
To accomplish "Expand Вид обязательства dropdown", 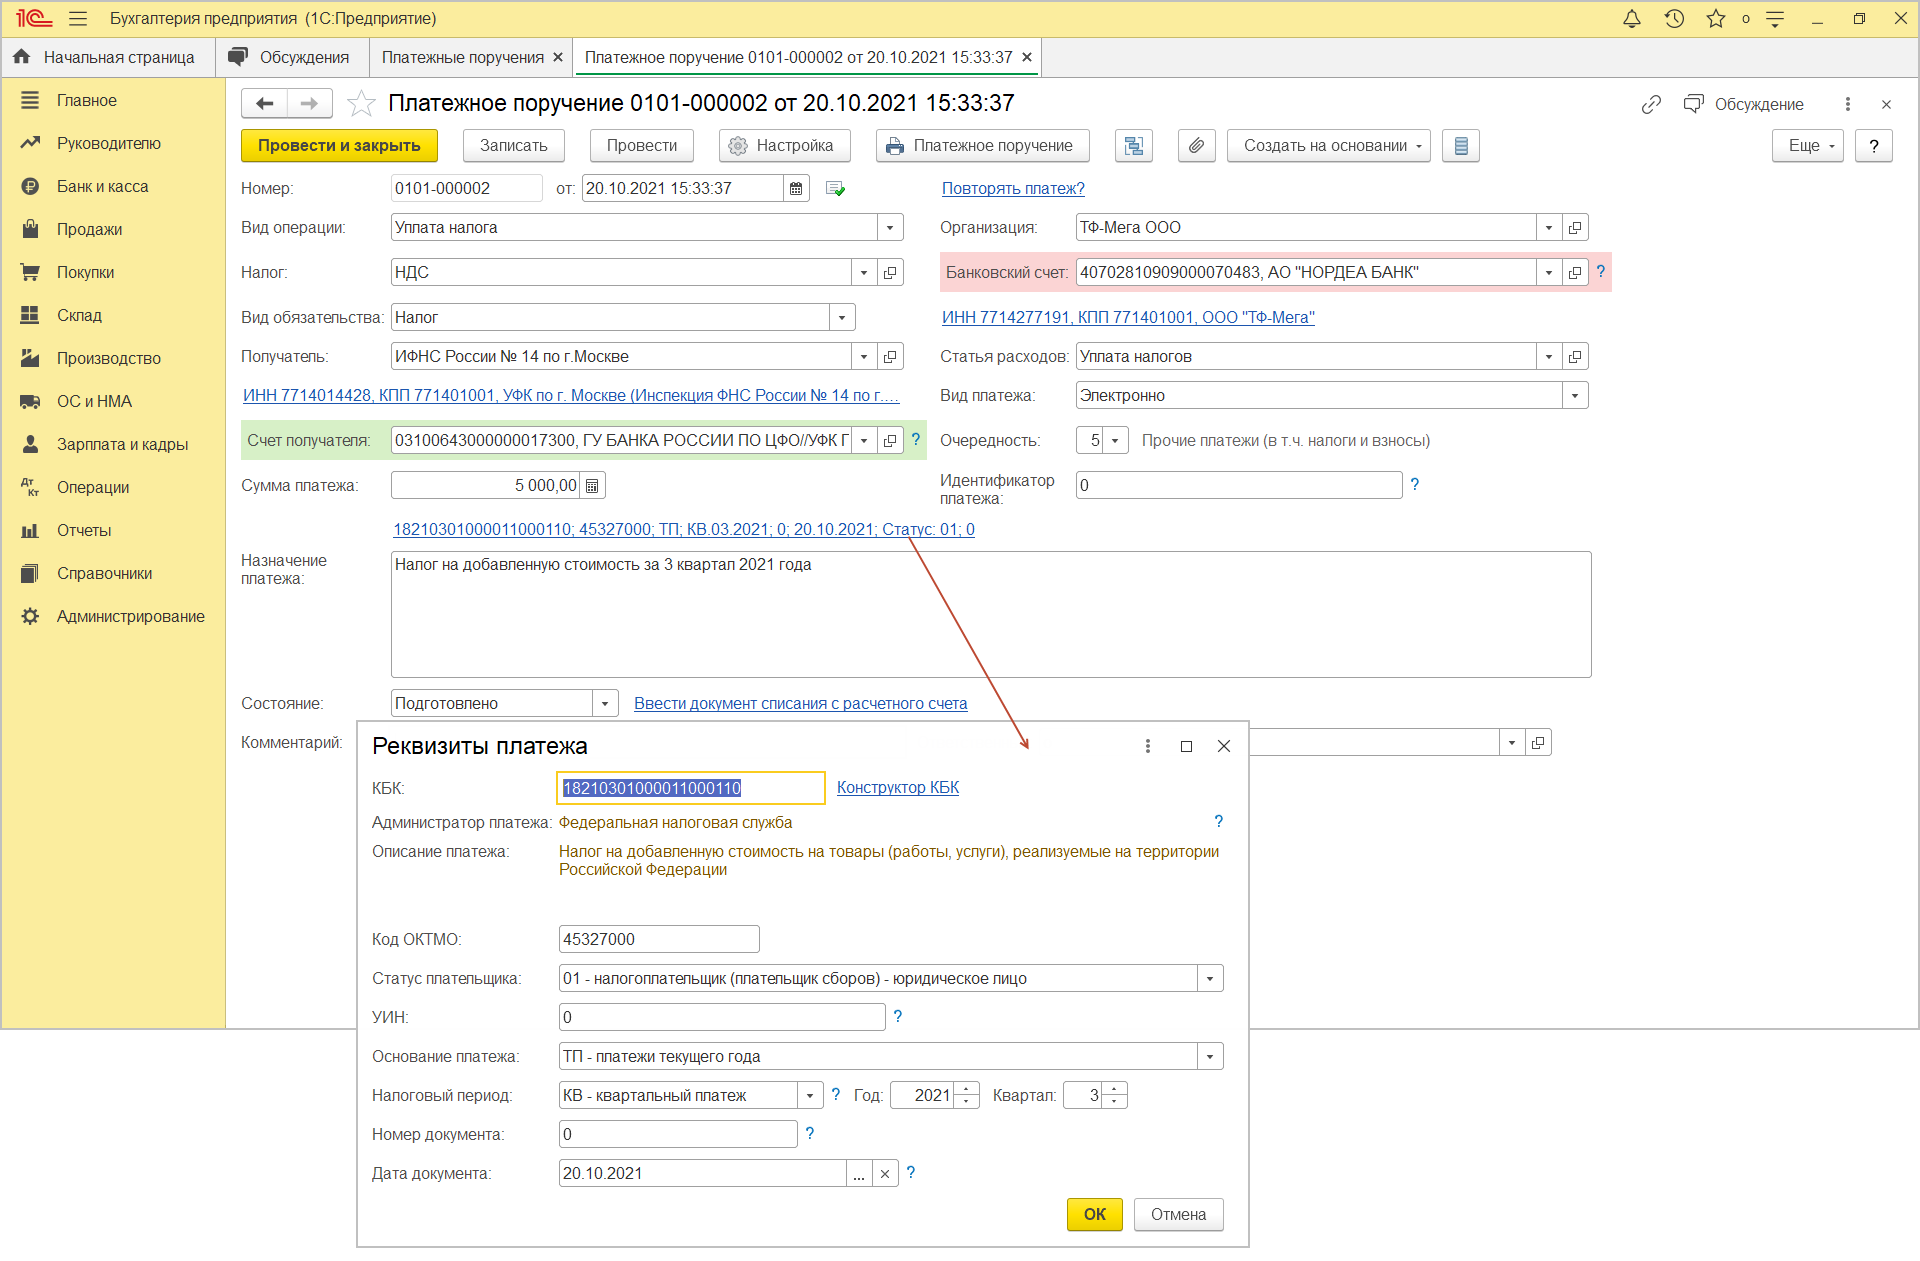I will 842,317.
